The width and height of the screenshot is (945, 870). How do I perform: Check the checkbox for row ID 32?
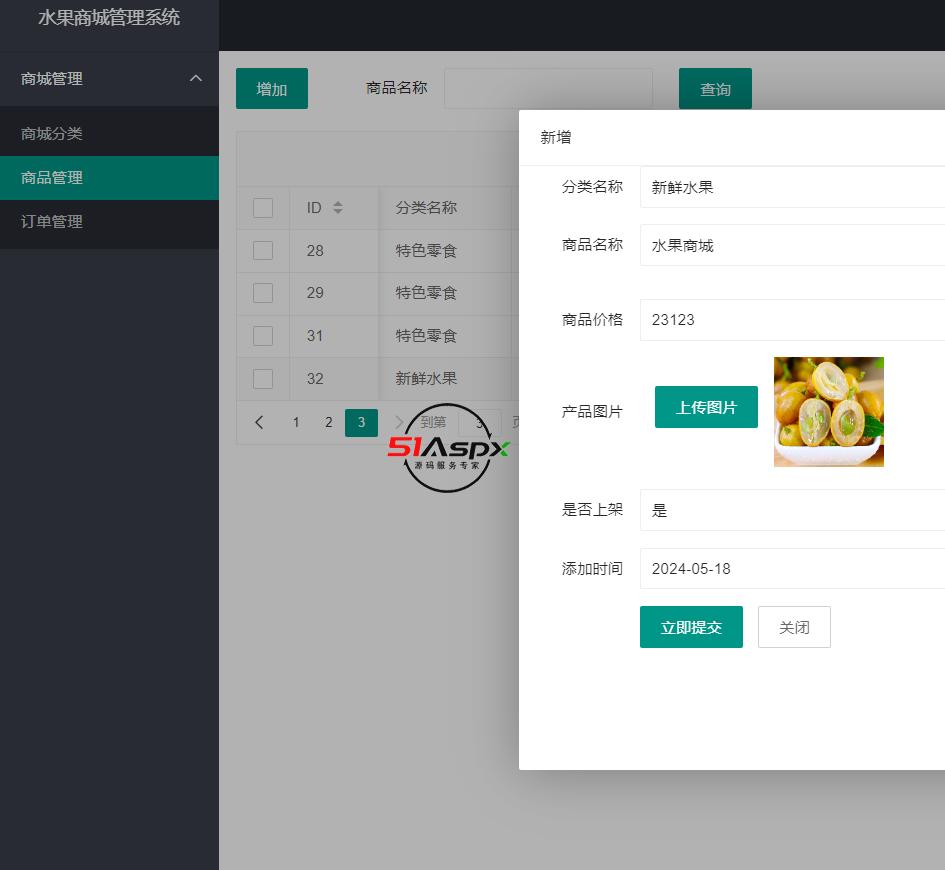tap(263, 379)
